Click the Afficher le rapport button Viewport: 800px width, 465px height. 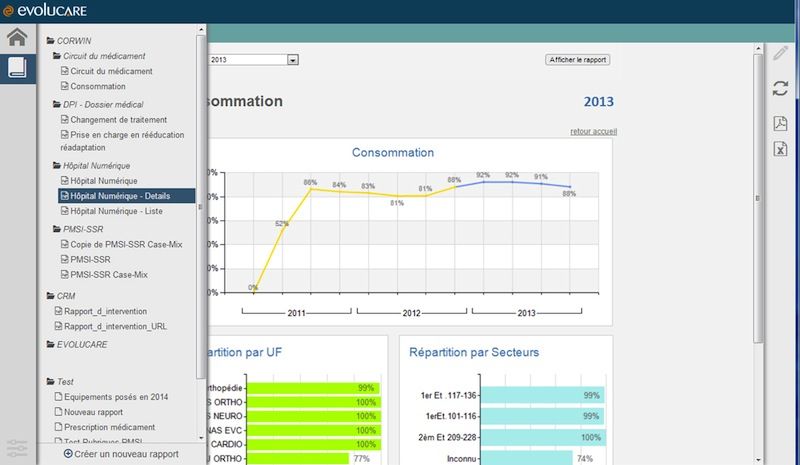pyautogui.click(x=578, y=60)
